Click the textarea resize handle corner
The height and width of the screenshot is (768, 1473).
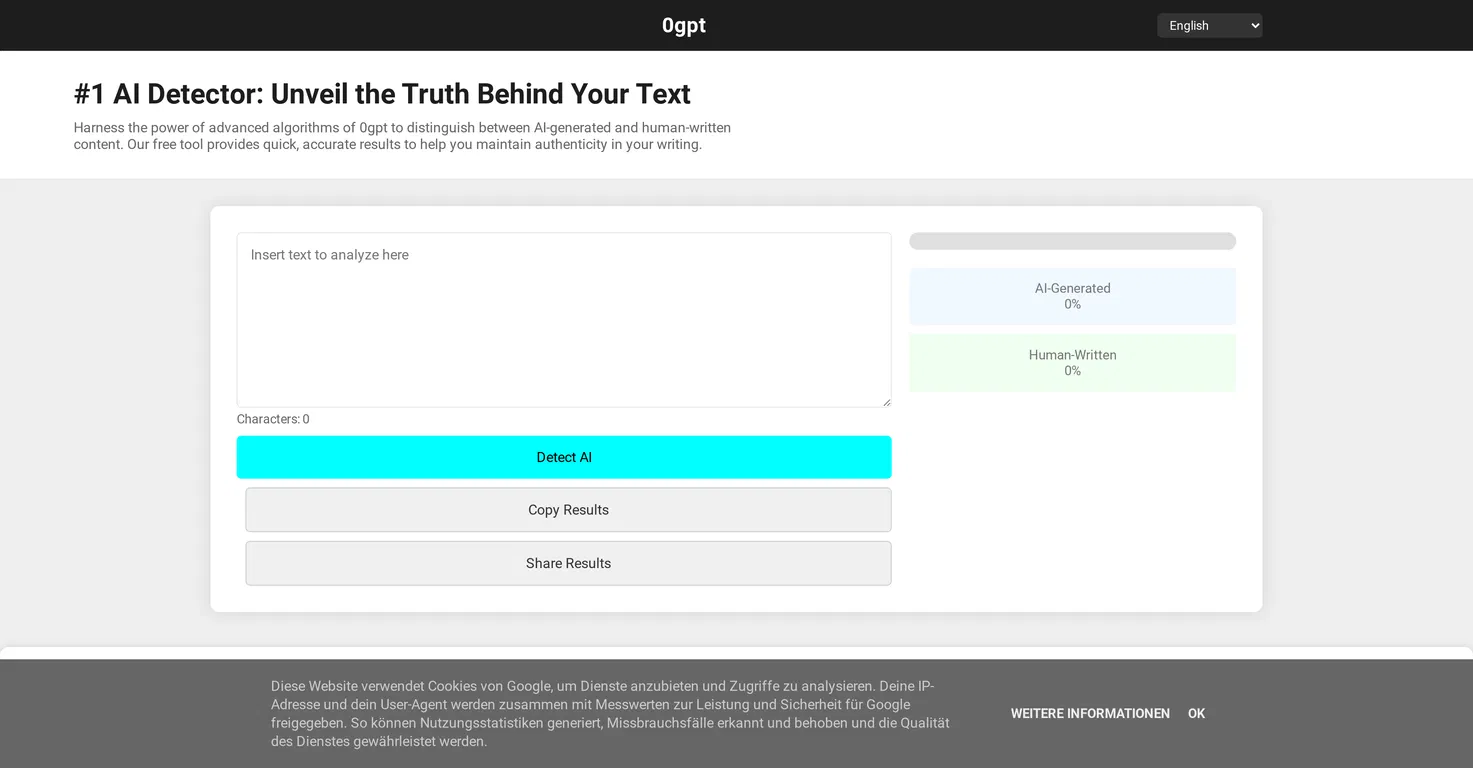[x=886, y=402]
